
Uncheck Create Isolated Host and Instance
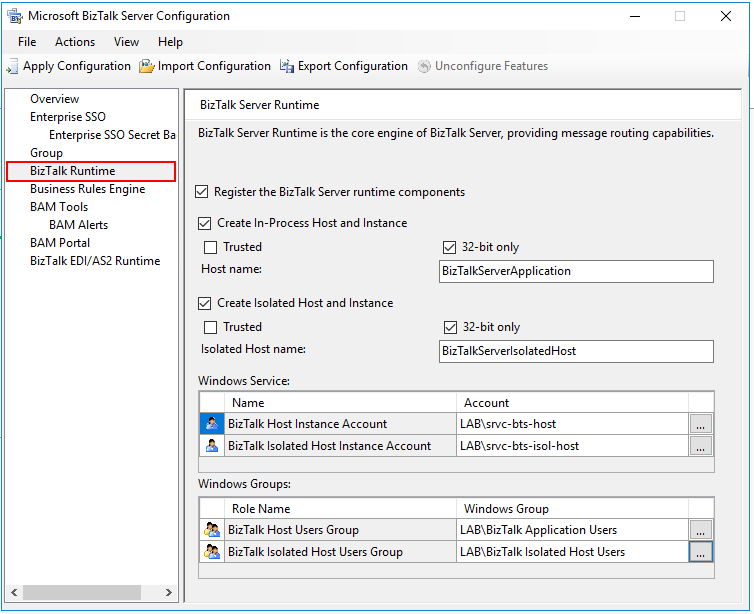click(x=204, y=303)
